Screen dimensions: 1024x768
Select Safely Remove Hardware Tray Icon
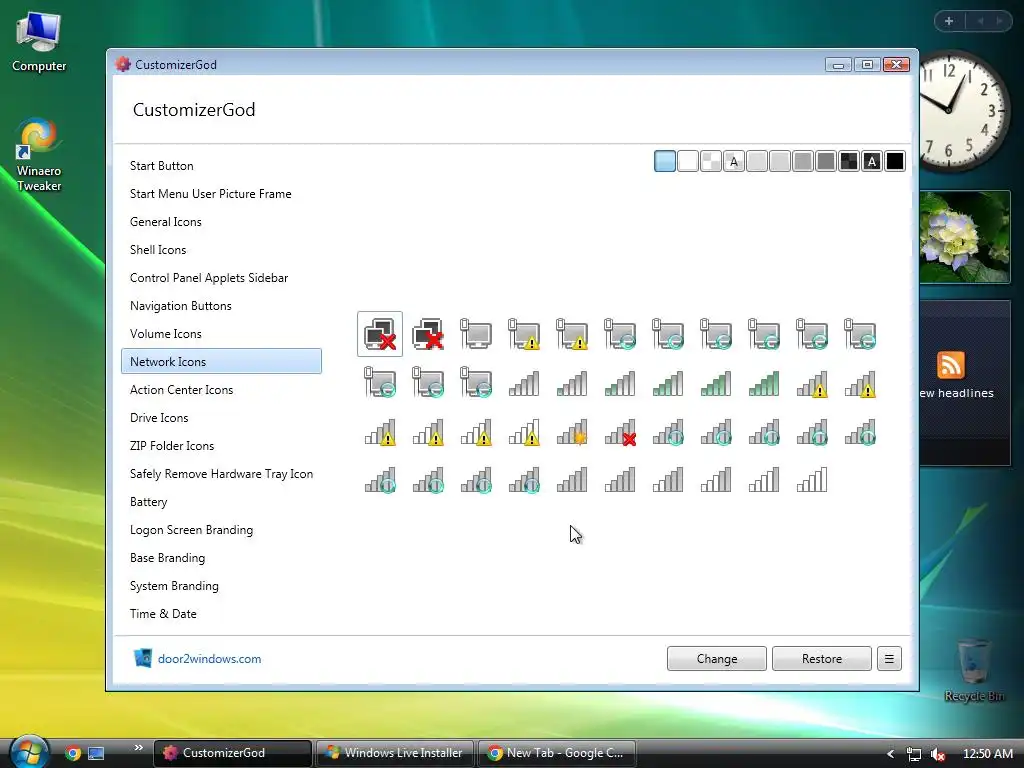[221, 474]
